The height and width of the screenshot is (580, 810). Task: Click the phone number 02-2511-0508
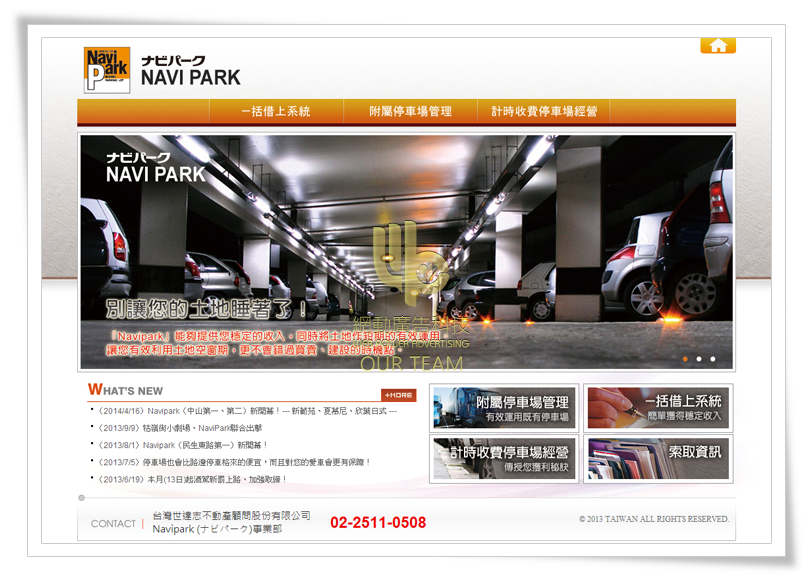pos(378,523)
